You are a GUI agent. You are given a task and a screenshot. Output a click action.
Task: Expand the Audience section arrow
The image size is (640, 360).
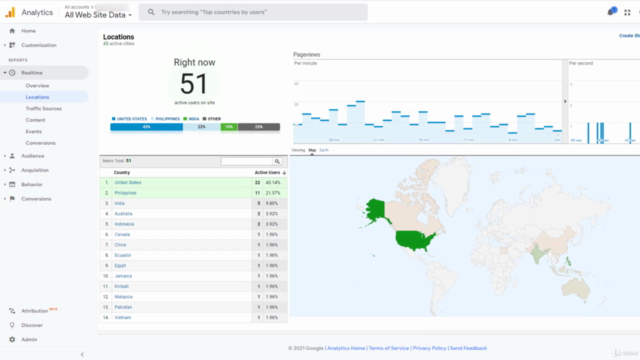[5, 156]
